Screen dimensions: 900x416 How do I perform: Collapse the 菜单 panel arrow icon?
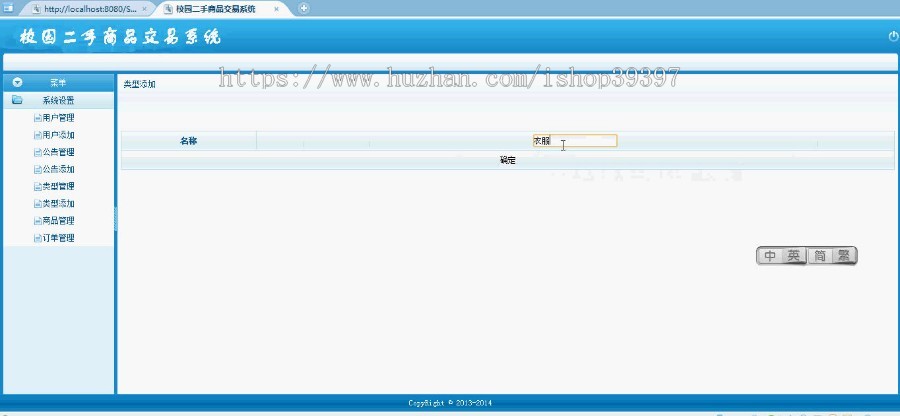18,83
